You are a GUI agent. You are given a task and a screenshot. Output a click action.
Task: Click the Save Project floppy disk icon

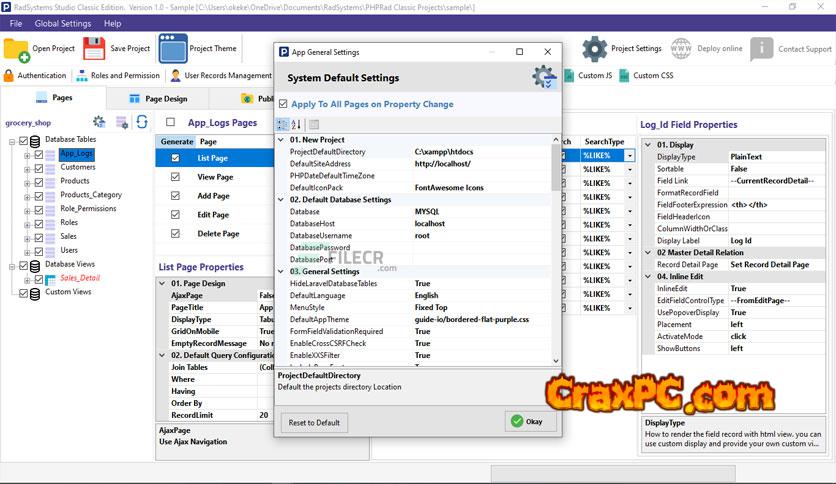coord(94,49)
